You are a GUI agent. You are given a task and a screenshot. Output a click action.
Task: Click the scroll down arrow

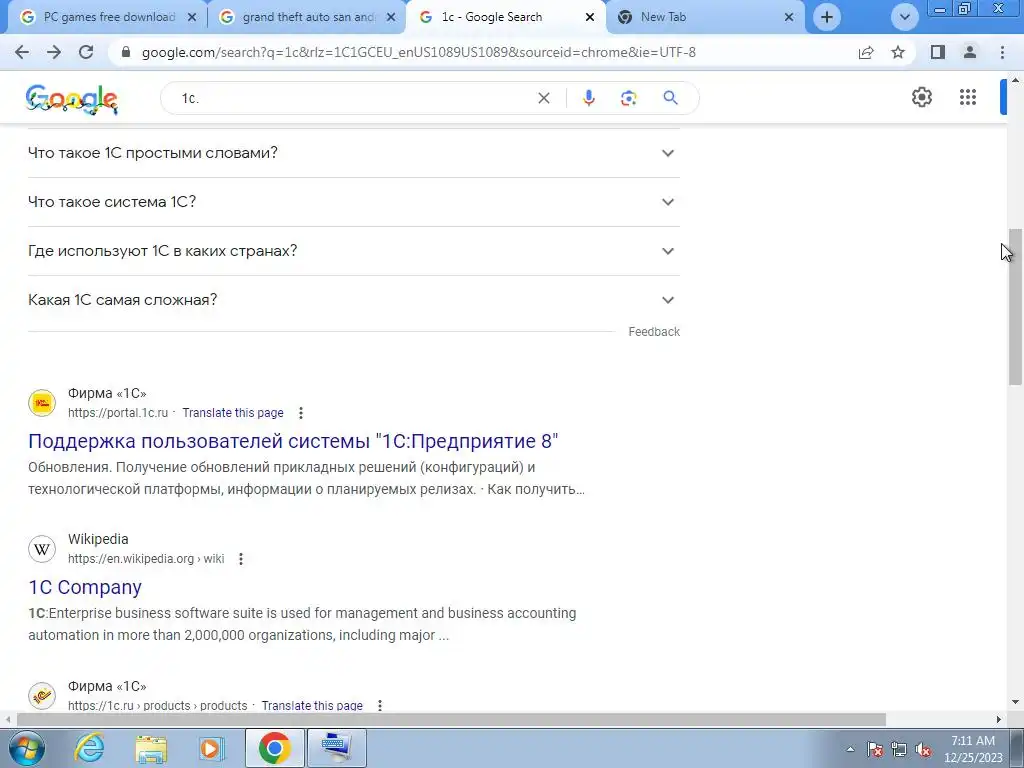pyautogui.click(x=1015, y=703)
